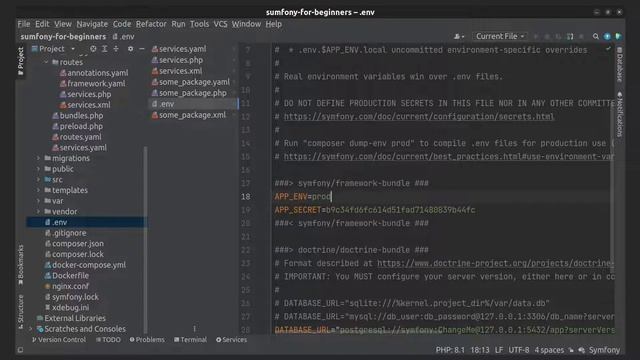Open the Version Control tool window
640x360 pixels.
pyautogui.click(x=58, y=340)
